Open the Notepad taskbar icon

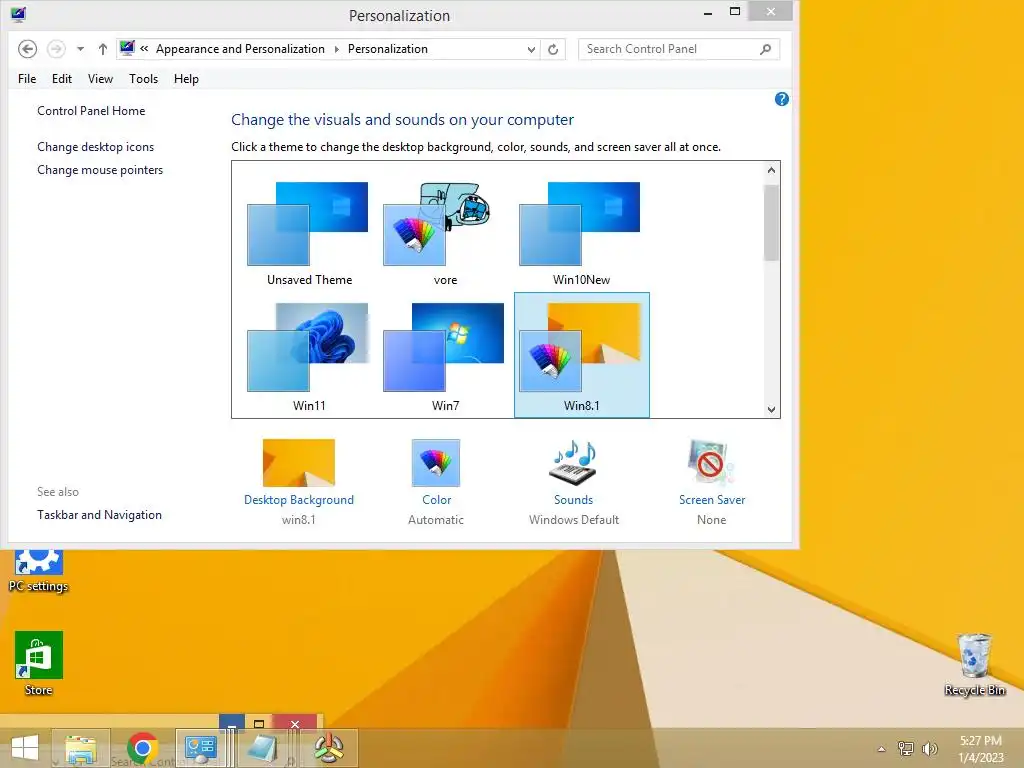(x=264, y=748)
